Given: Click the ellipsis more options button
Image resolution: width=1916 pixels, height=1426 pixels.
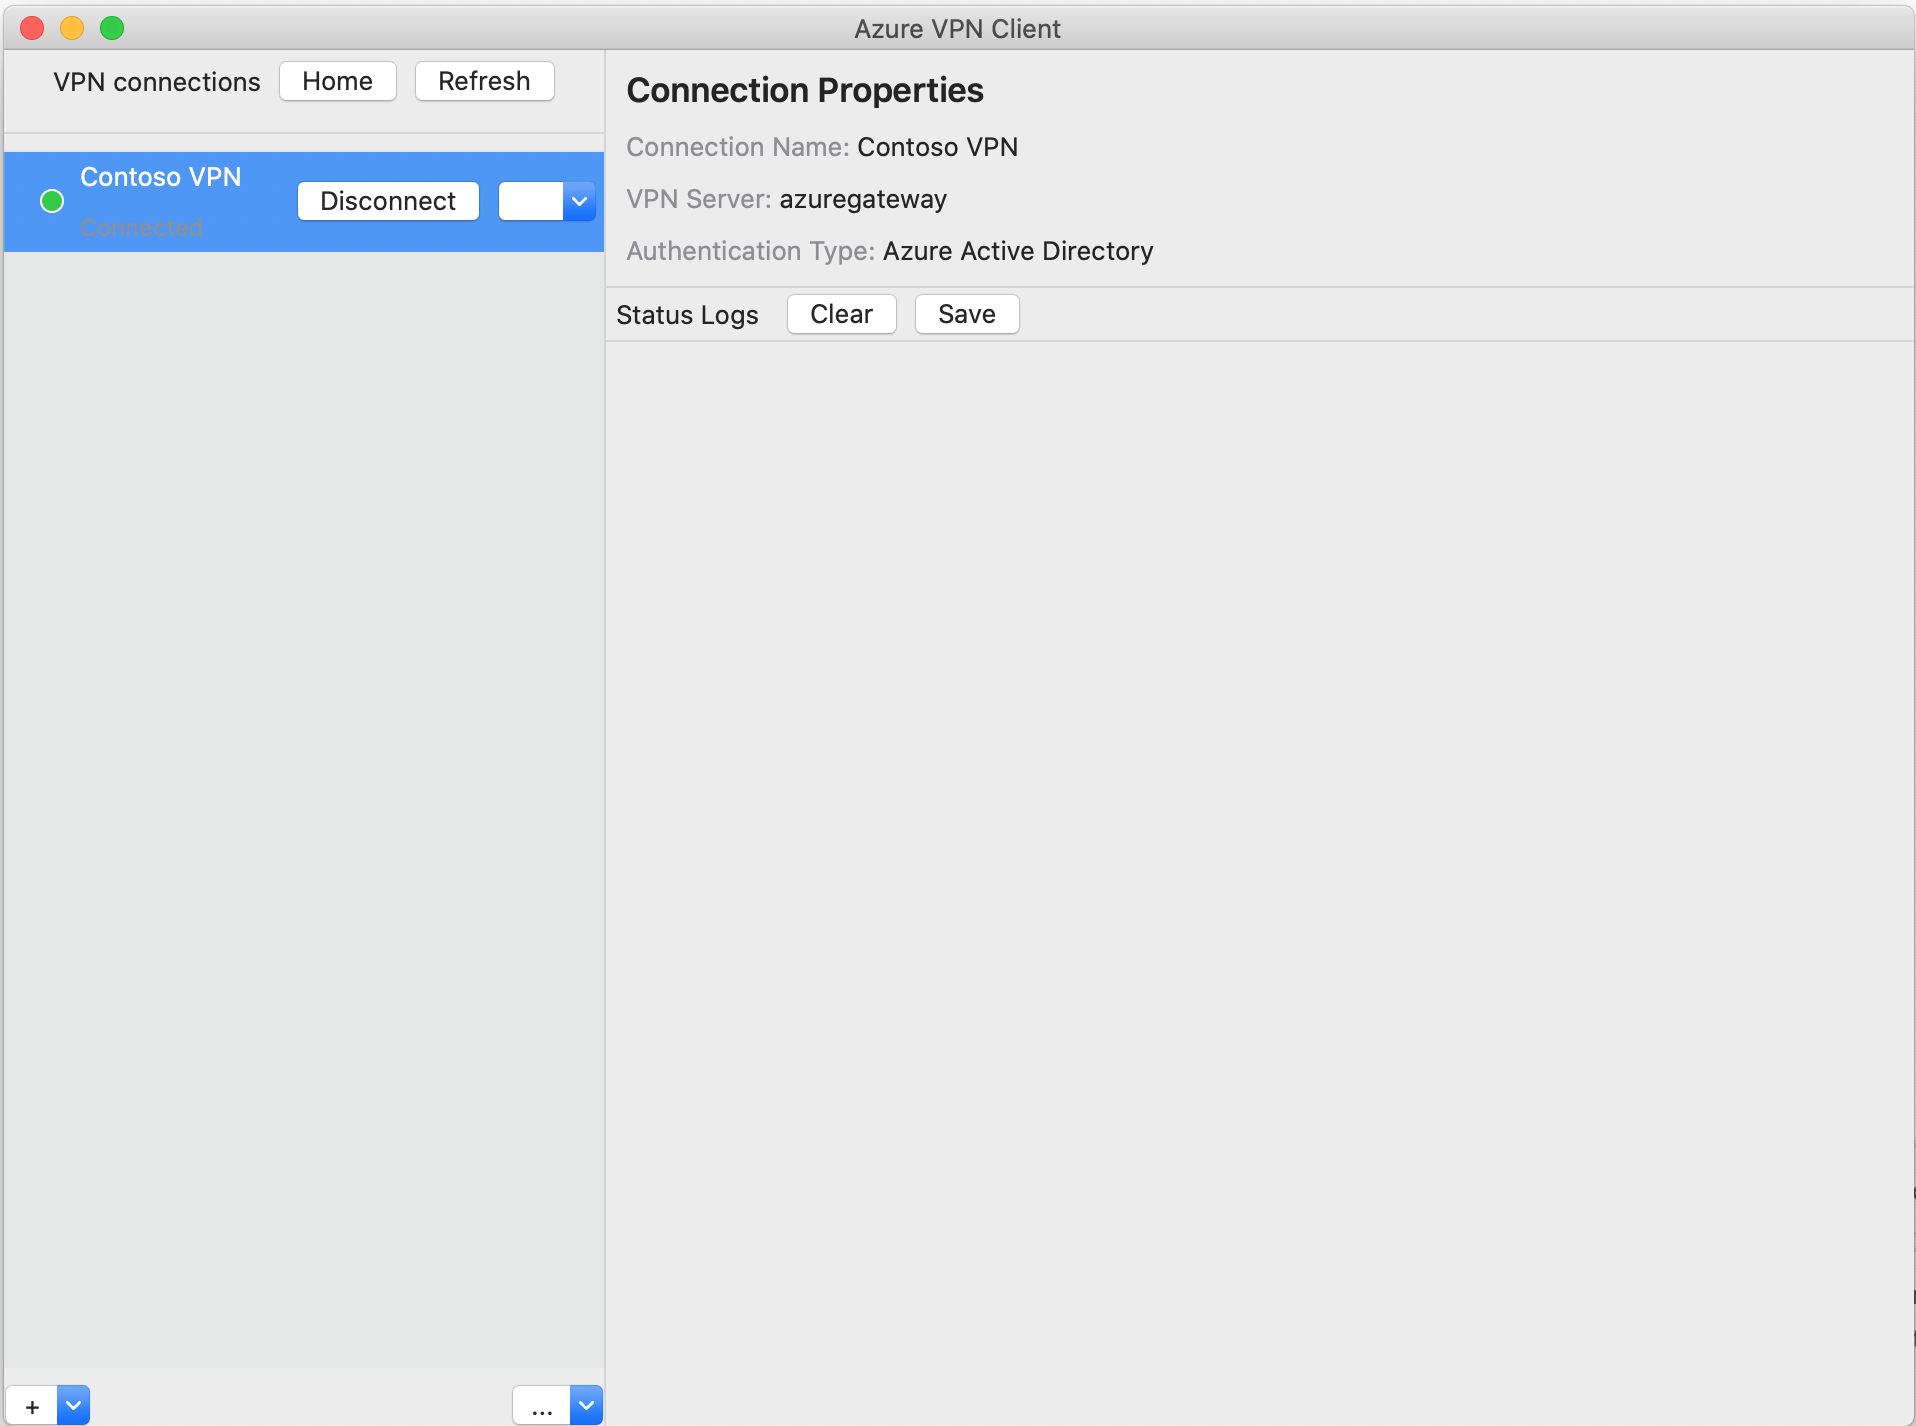Looking at the screenshot, I should coord(542,1406).
